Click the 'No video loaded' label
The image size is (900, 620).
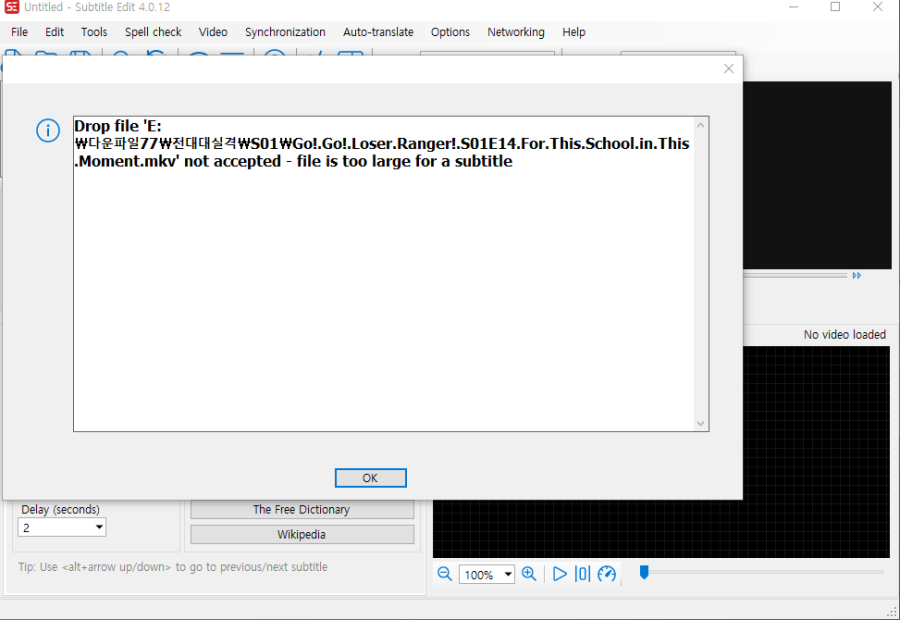tap(844, 334)
